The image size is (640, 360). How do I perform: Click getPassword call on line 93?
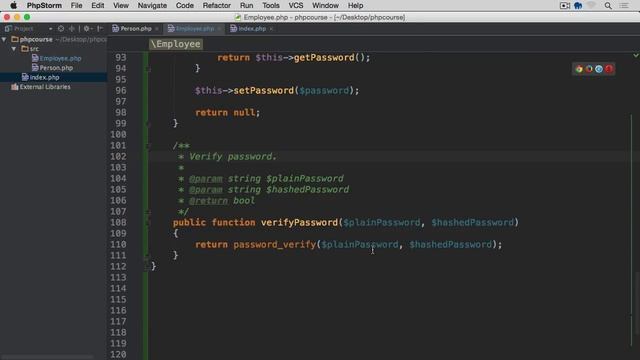pyautogui.click(x=324, y=58)
